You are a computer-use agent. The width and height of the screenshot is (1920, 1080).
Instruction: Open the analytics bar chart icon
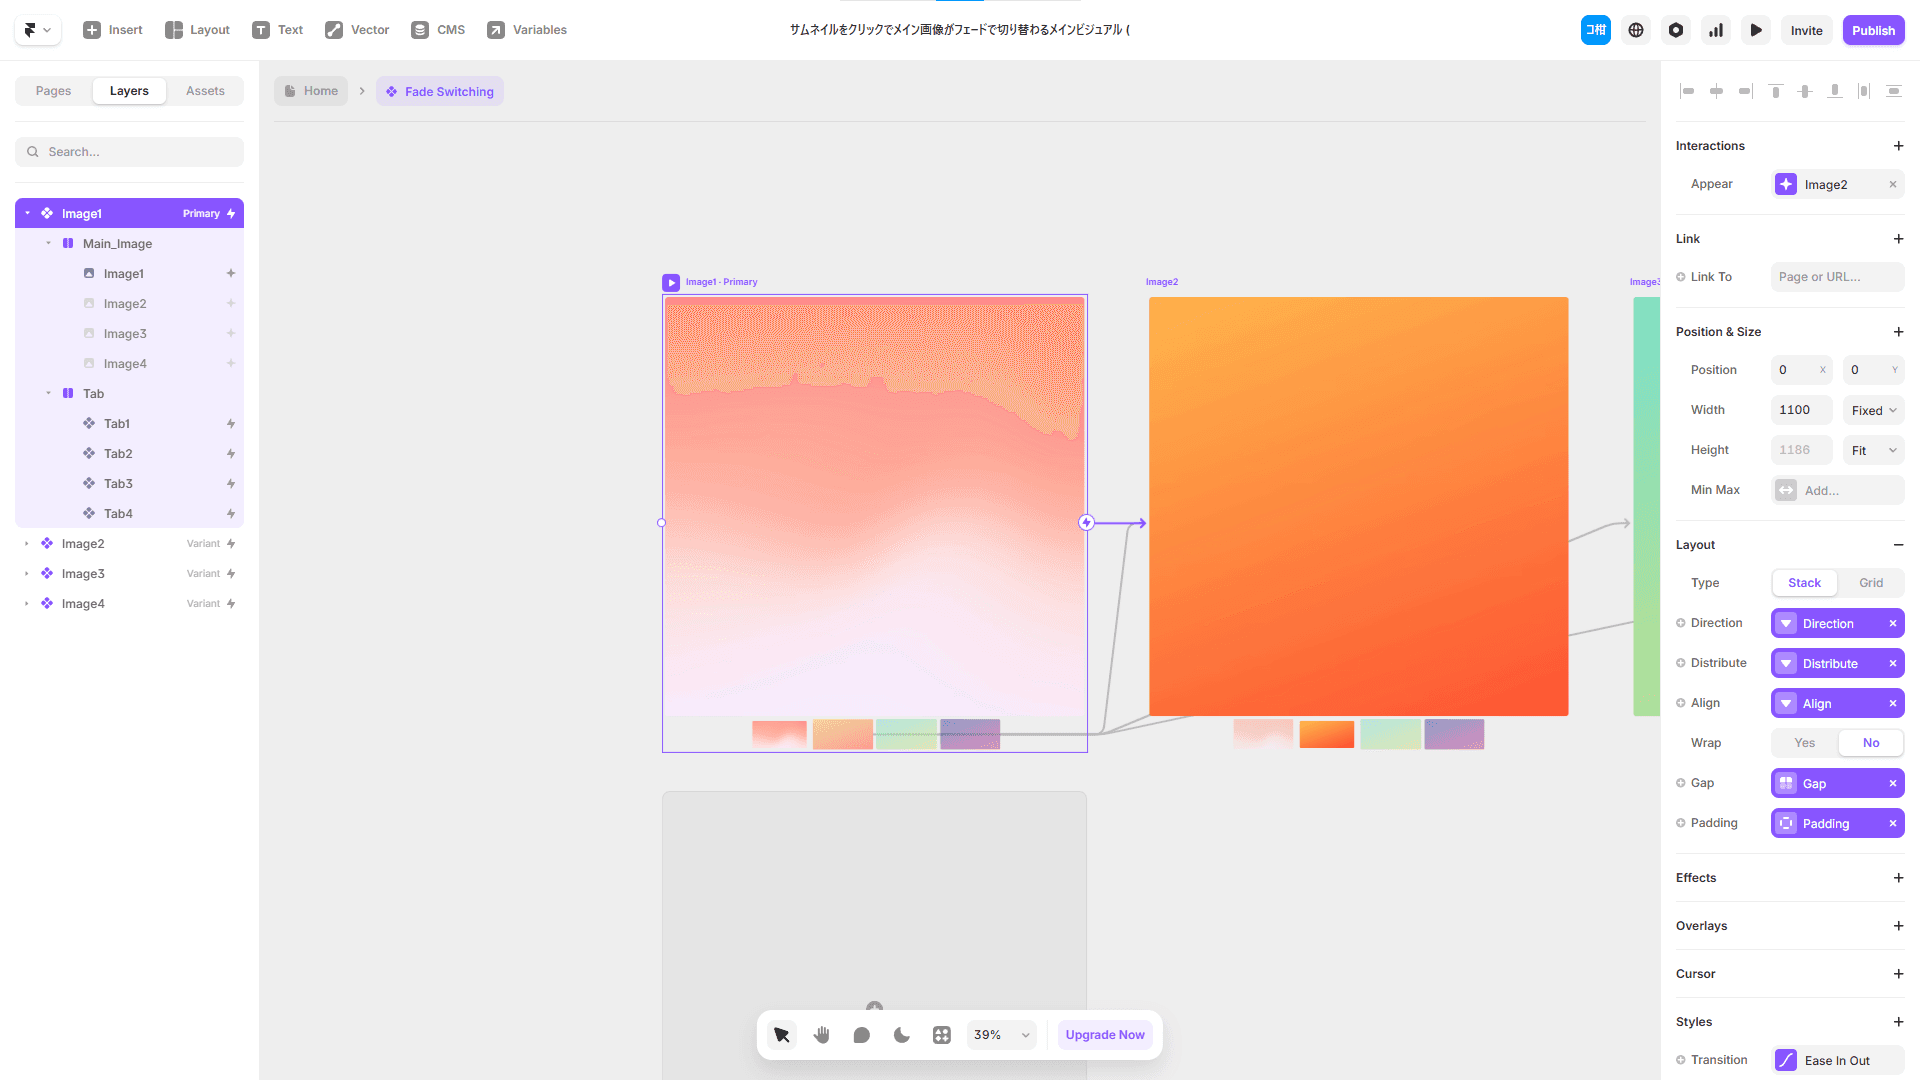click(x=1716, y=30)
